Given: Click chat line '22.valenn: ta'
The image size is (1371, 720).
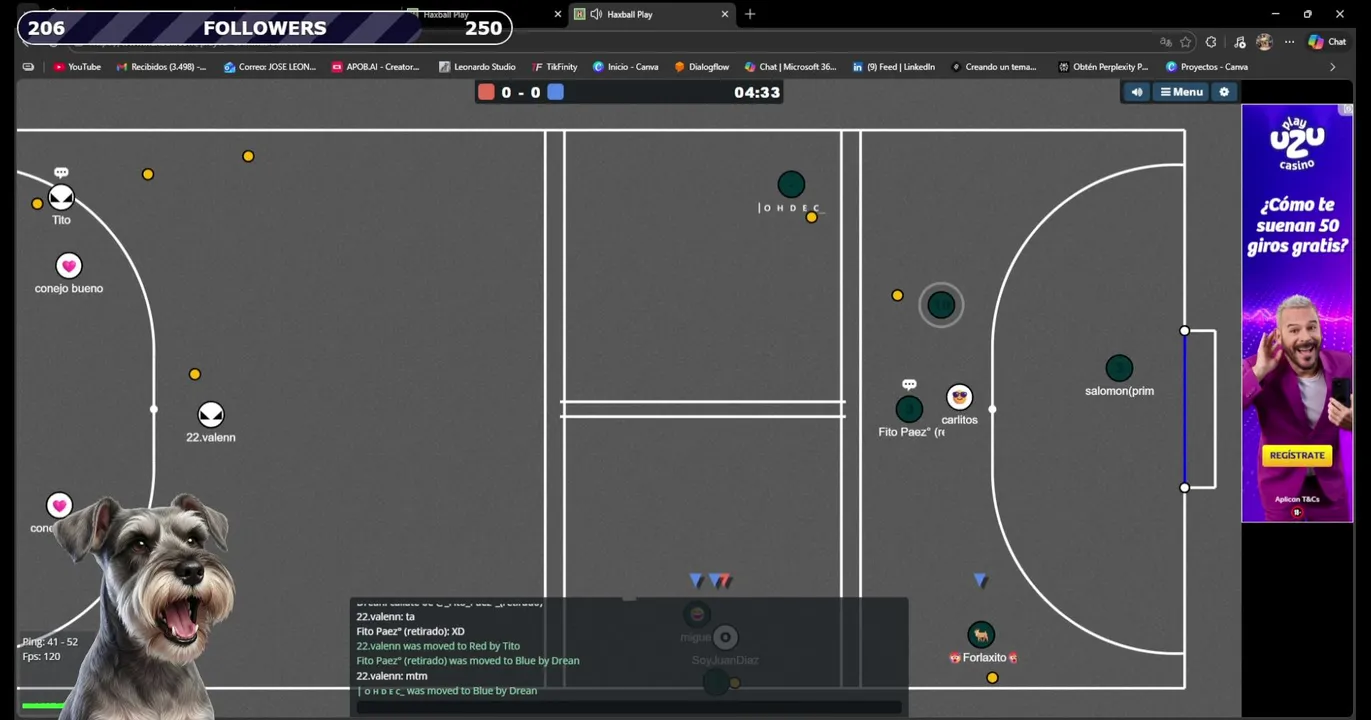Looking at the screenshot, I should [385, 617].
